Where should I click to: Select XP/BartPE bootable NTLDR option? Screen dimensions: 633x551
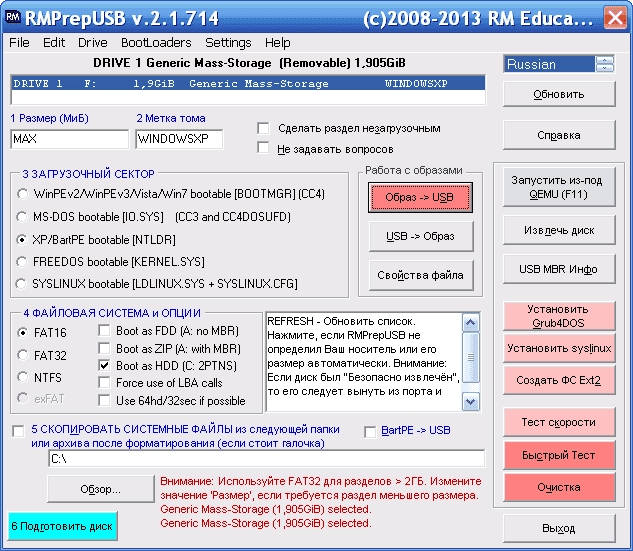click(x=22, y=240)
